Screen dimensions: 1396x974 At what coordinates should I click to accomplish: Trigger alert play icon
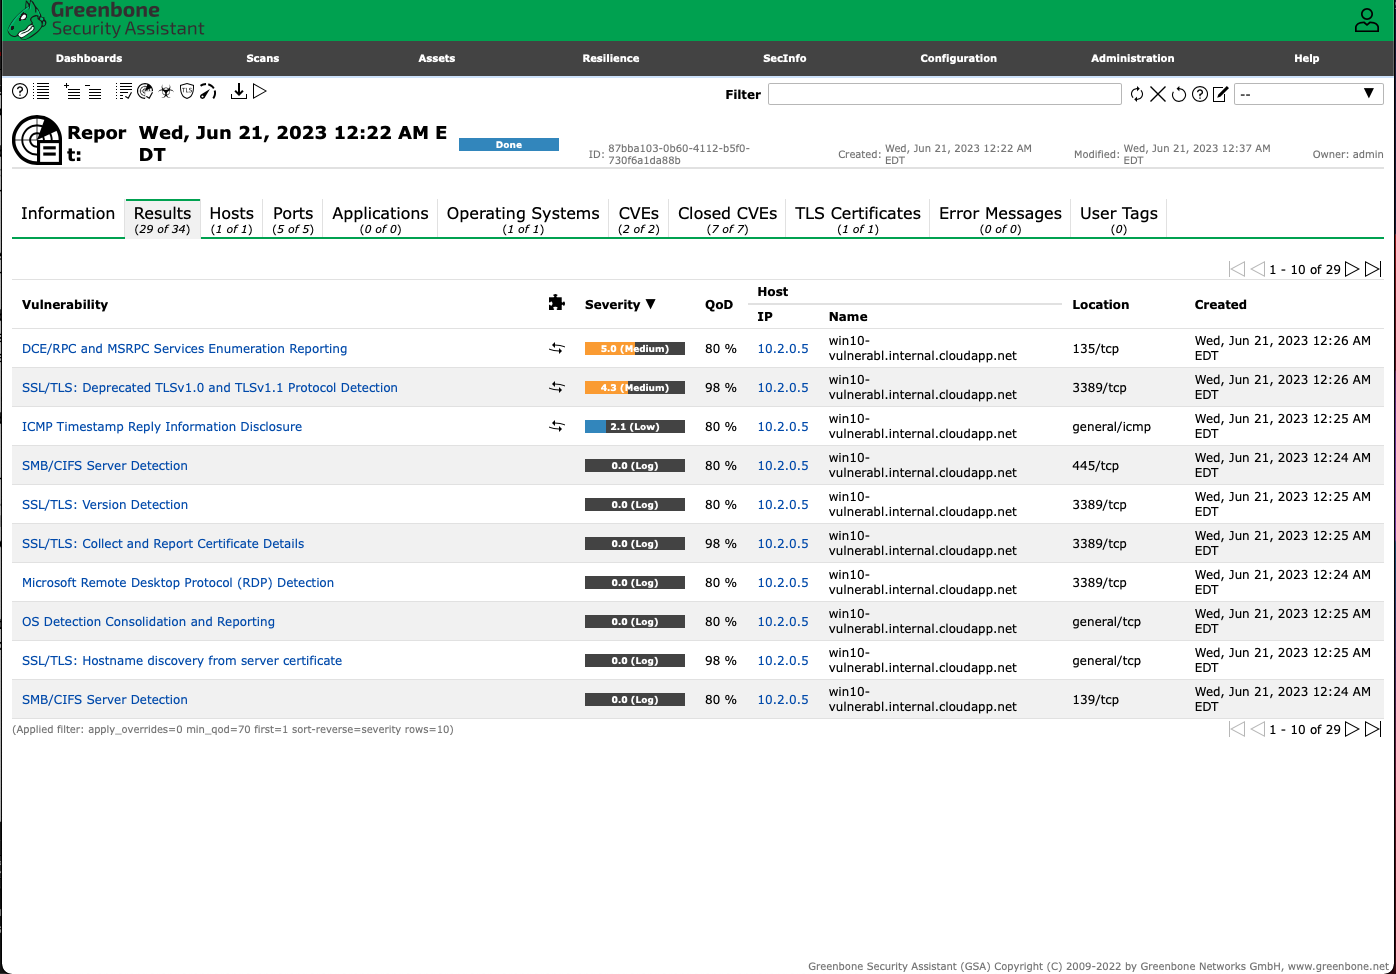tap(259, 91)
